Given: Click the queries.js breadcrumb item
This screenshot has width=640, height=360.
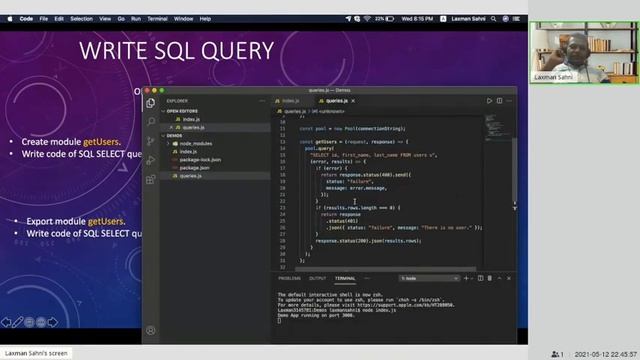Looking at the screenshot, I should click(295, 111).
